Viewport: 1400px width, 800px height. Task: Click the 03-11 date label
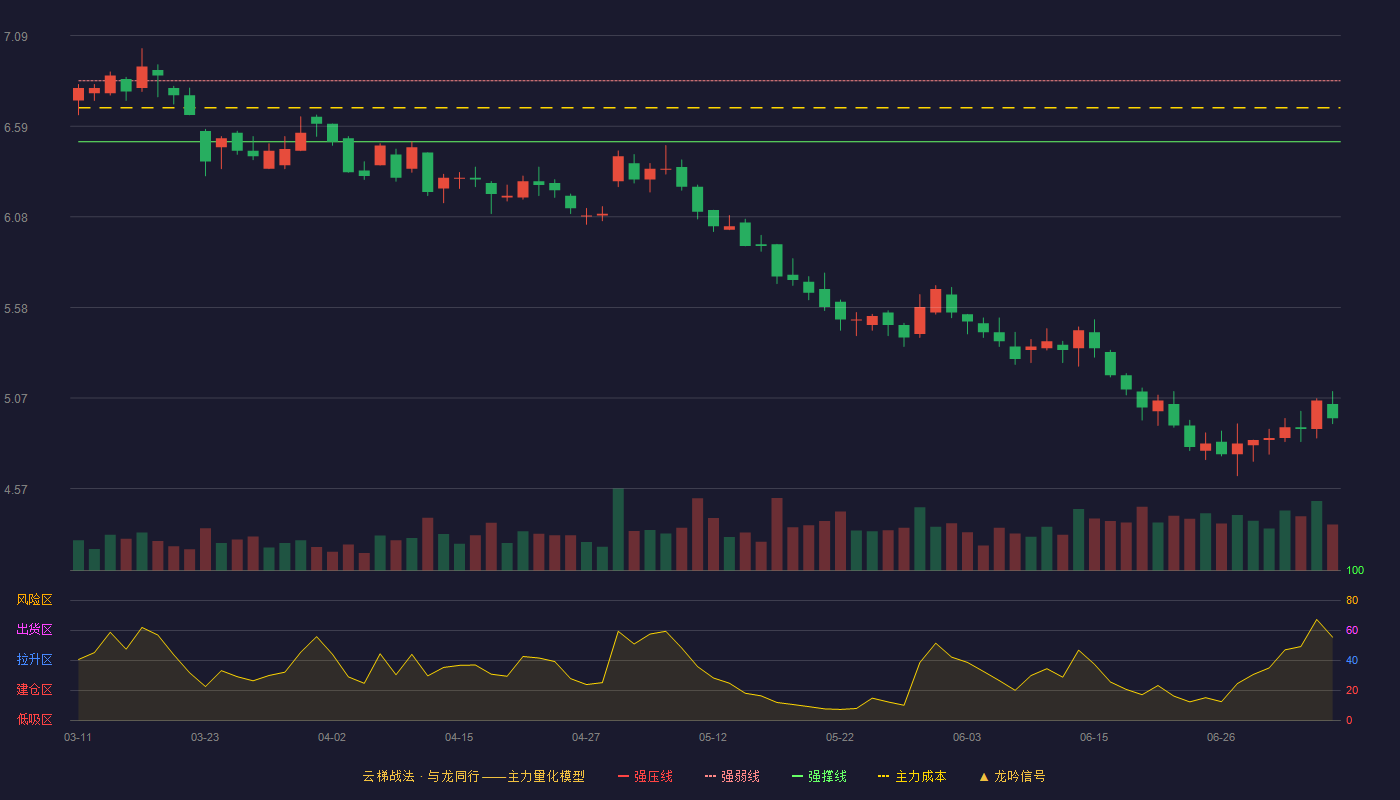(78, 737)
